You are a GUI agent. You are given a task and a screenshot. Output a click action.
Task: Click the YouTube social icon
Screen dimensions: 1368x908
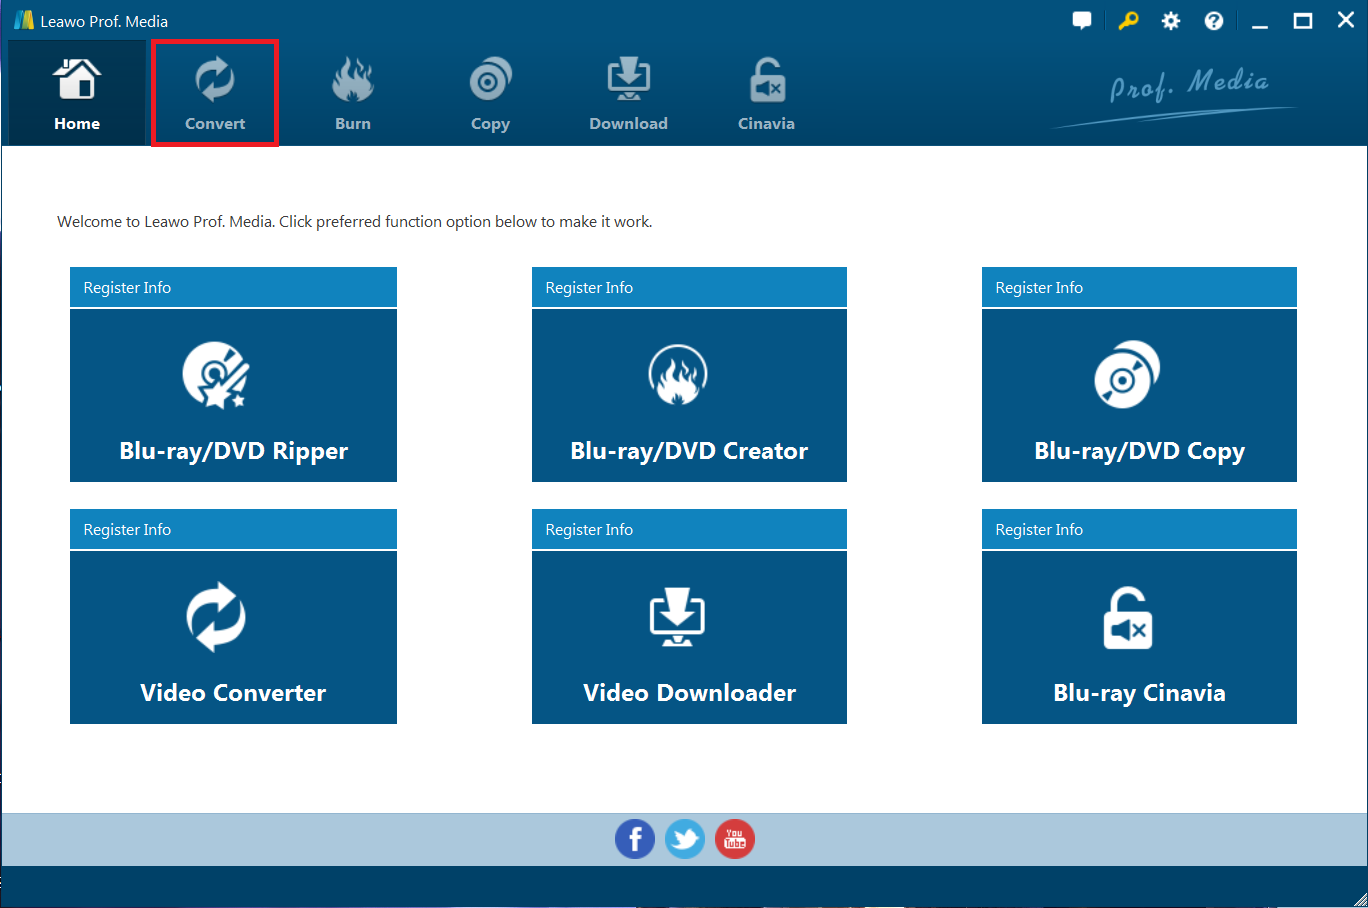coord(735,839)
